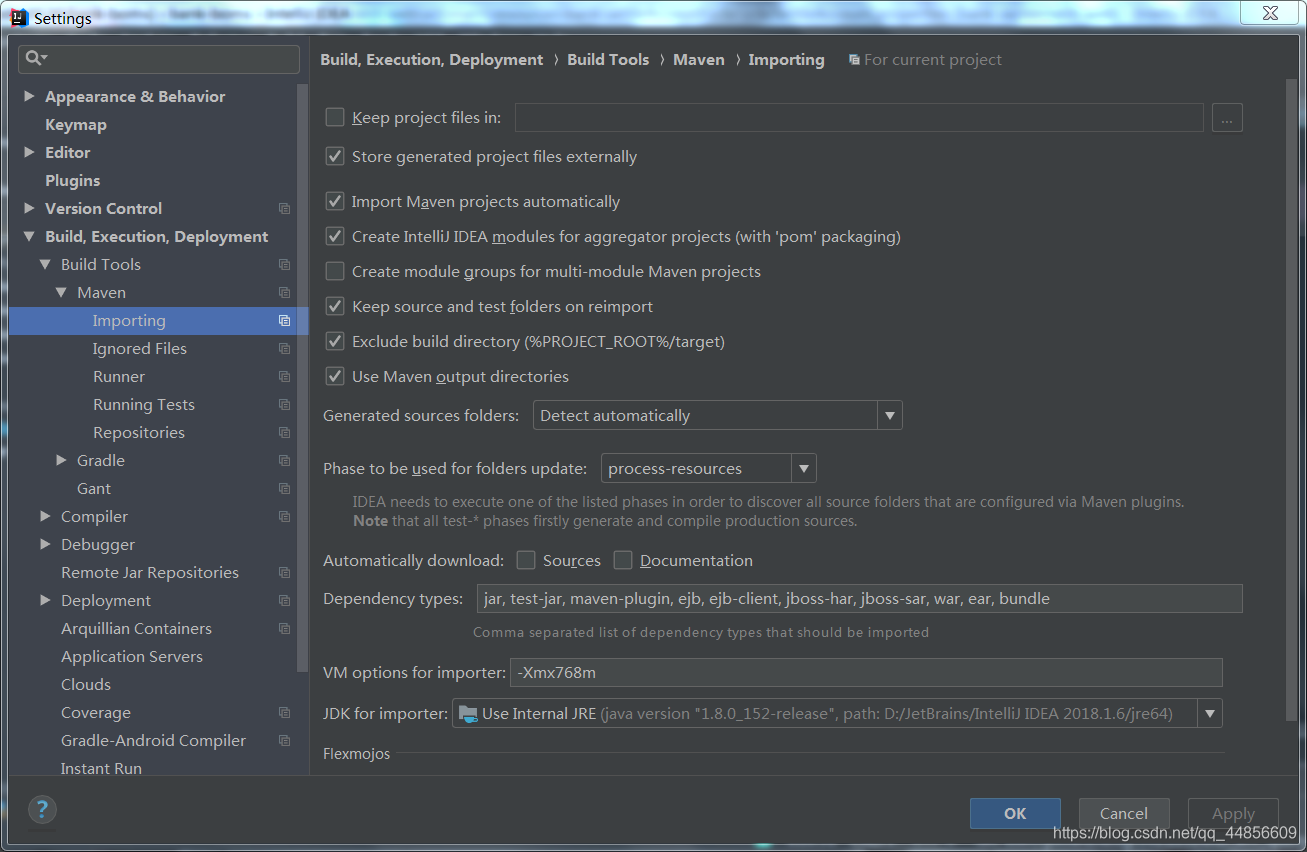Image resolution: width=1307 pixels, height=852 pixels.
Task: Click project-level icon next to Build Tools
Action: (284, 265)
